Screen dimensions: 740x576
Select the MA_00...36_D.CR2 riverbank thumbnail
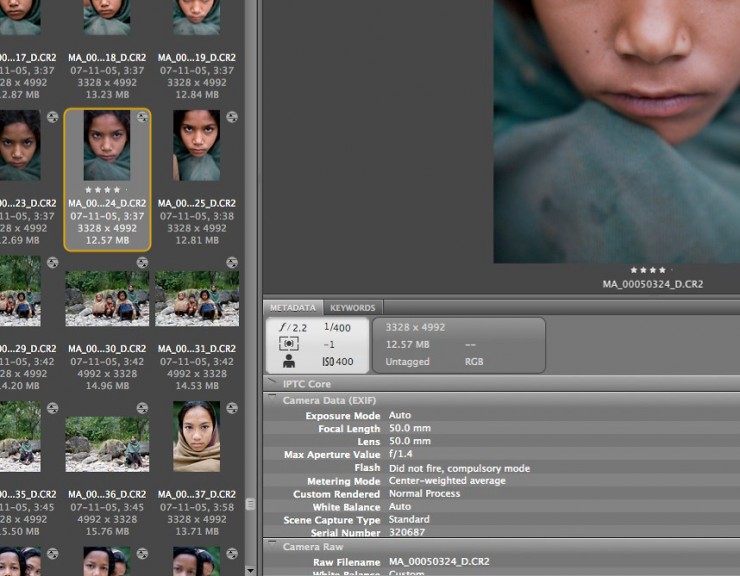click(x=107, y=444)
